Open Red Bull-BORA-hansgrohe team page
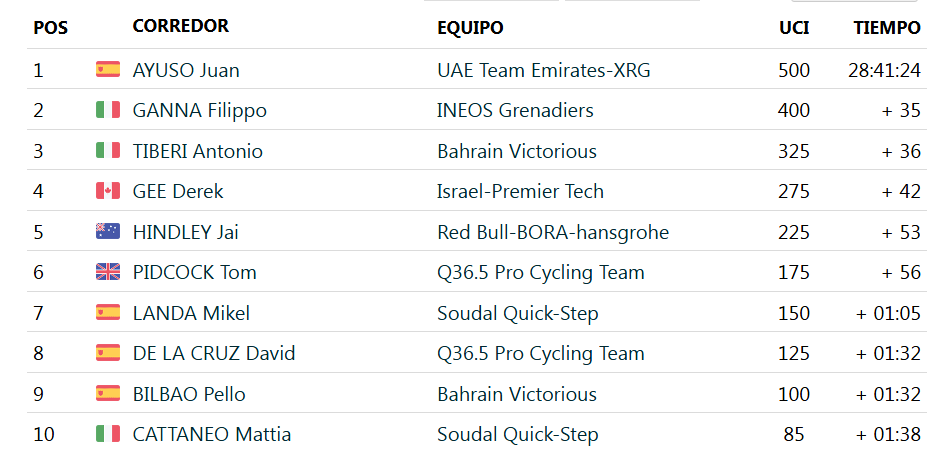 click(x=553, y=232)
